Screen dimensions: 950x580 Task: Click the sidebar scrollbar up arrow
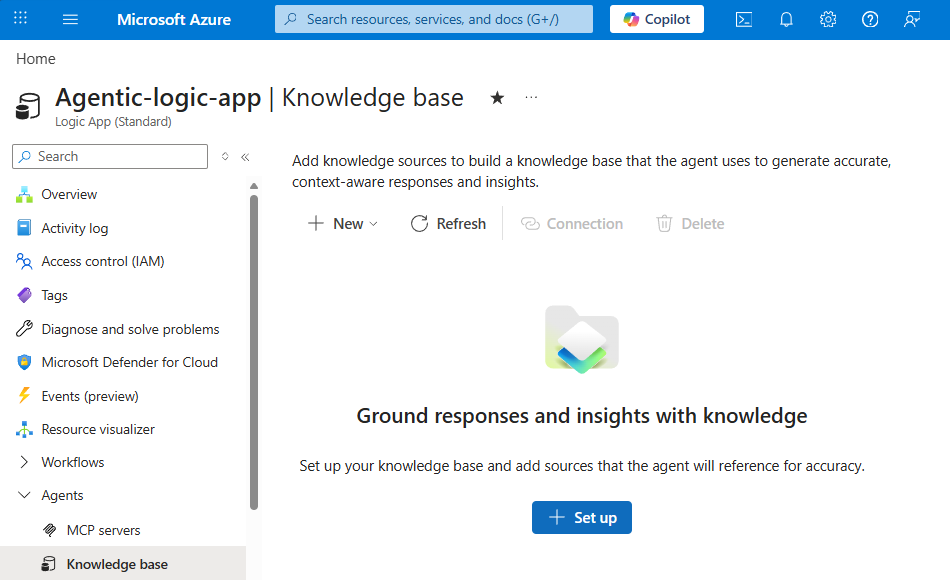[x=254, y=186]
